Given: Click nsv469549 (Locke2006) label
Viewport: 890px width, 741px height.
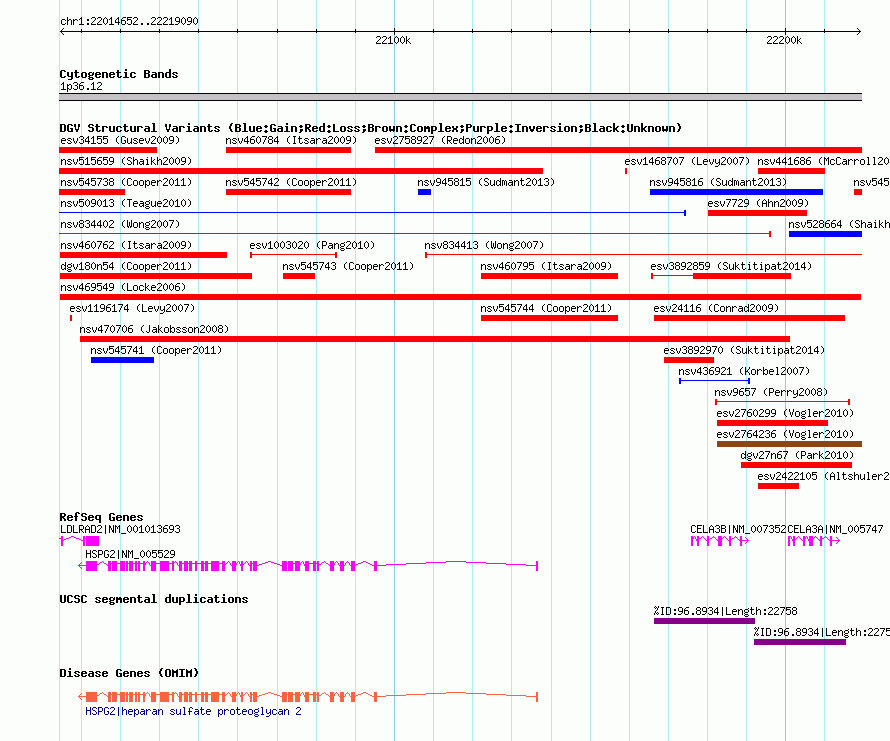Looking at the screenshot, I should tap(123, 287).
